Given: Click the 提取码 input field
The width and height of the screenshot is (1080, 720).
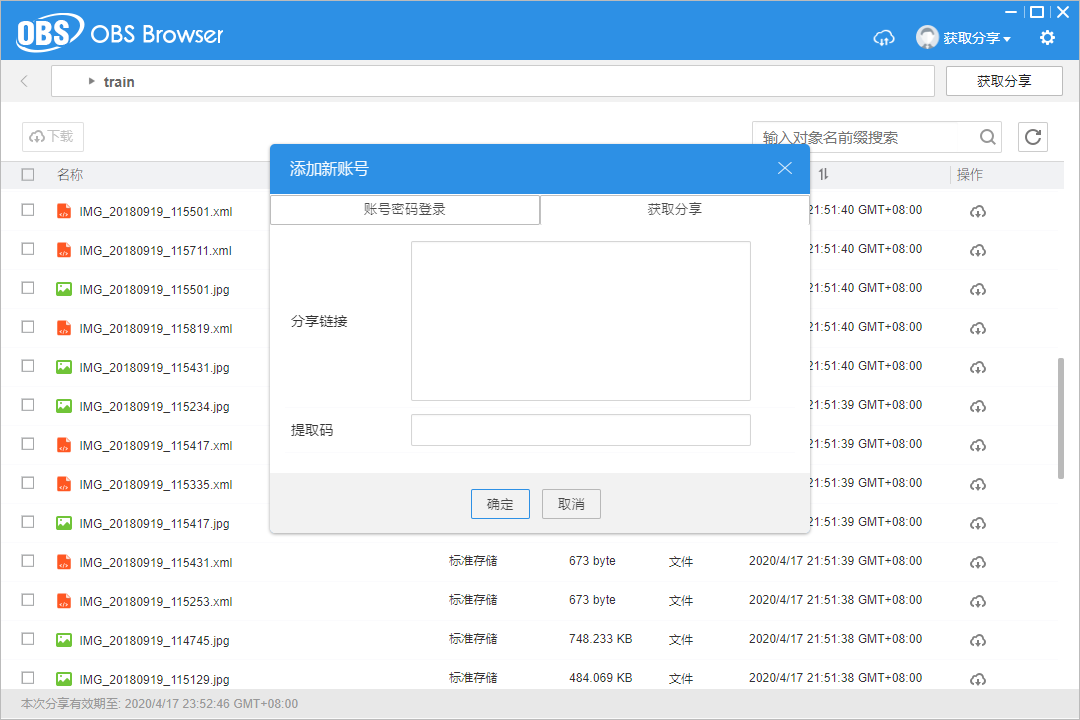Looking at the screenshot, I should [x=580, y=429].
